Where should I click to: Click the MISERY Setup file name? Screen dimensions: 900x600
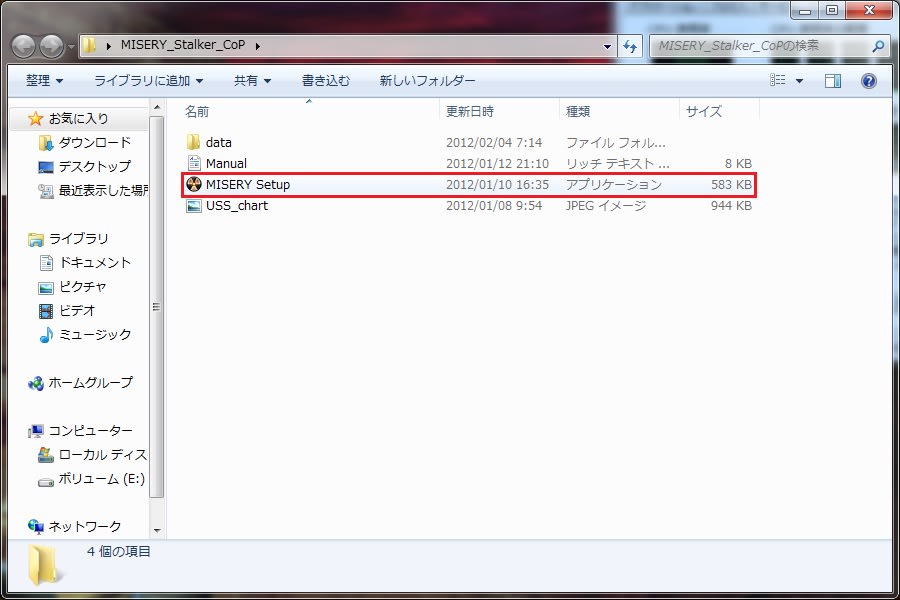[x=248, y=185]
